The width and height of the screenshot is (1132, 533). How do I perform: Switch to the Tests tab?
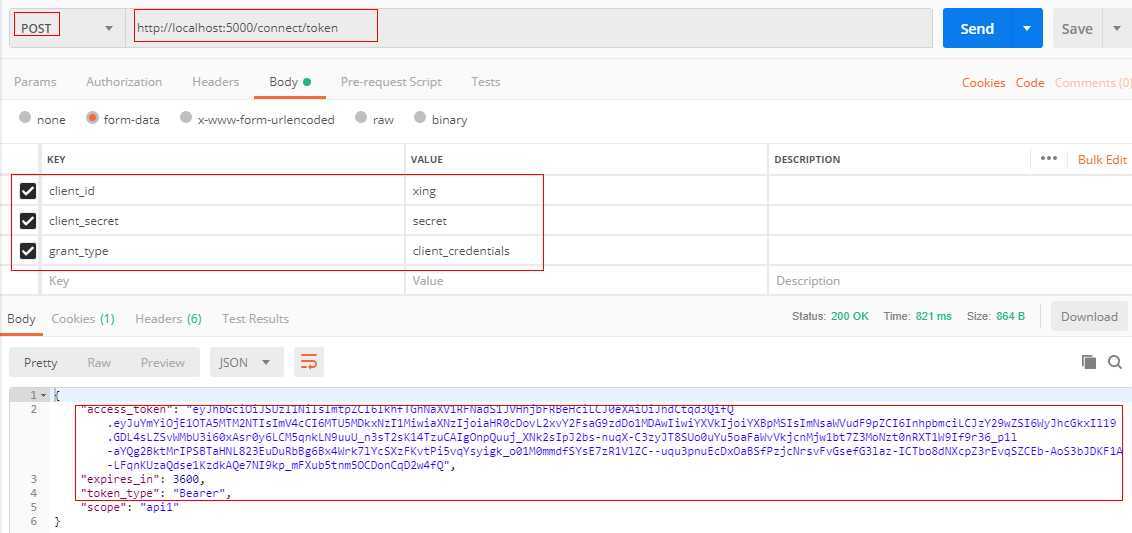[485, 82]
